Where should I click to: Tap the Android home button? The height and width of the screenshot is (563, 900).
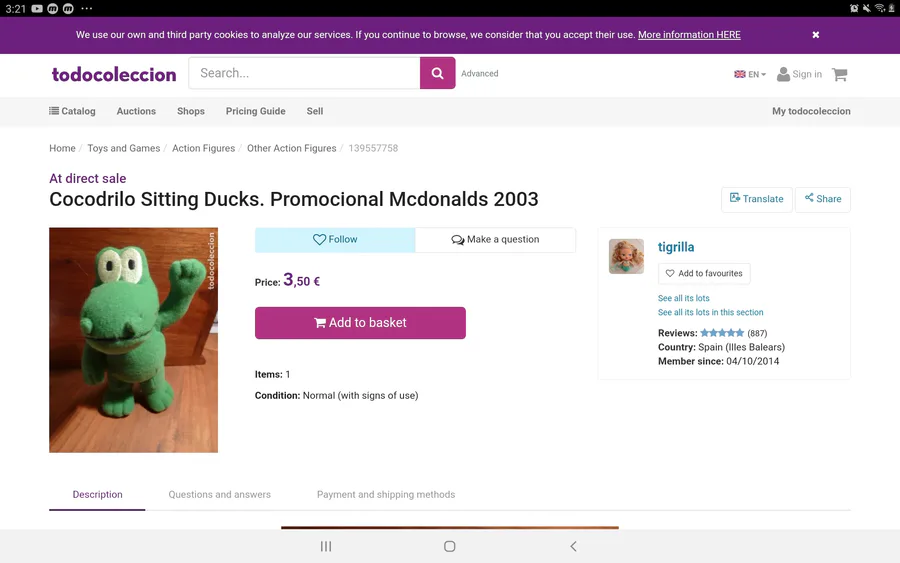450,546
